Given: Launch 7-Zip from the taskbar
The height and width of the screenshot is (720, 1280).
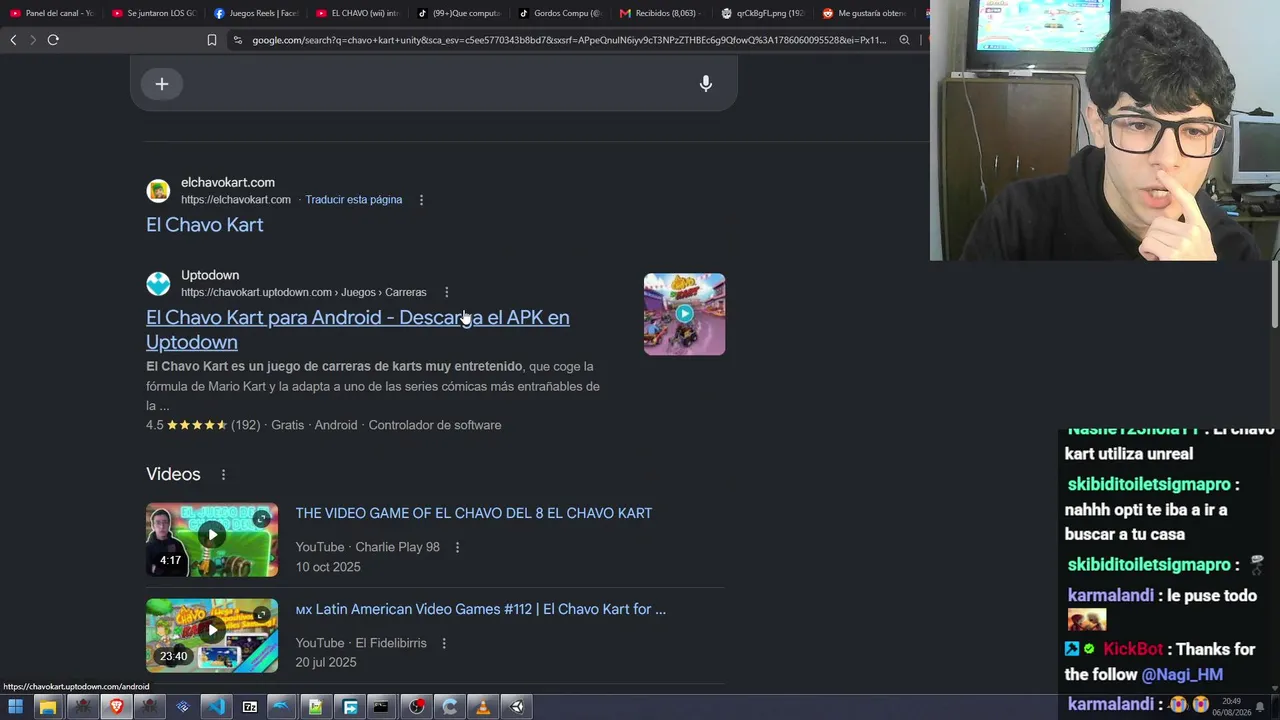Looking at the screenshot, I should click(x=250, y=707).
